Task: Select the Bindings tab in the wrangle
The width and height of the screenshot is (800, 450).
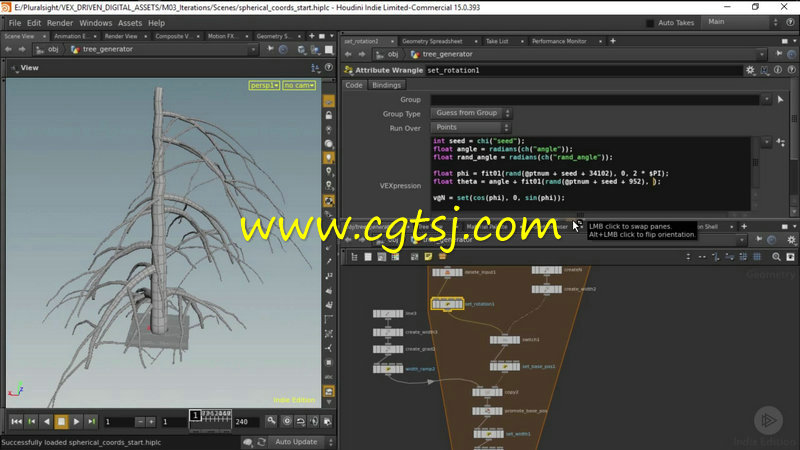Action: (386, 85)
